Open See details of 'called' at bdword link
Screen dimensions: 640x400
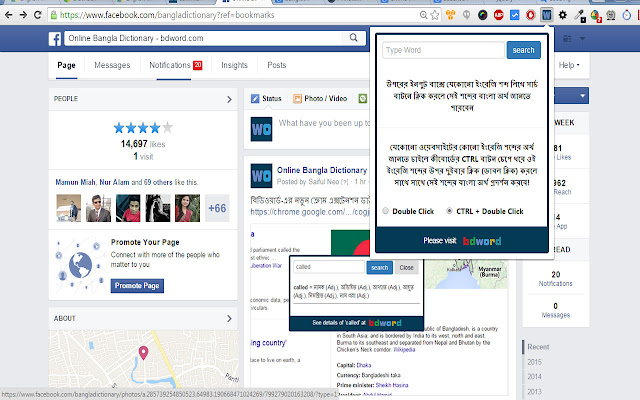357,323
